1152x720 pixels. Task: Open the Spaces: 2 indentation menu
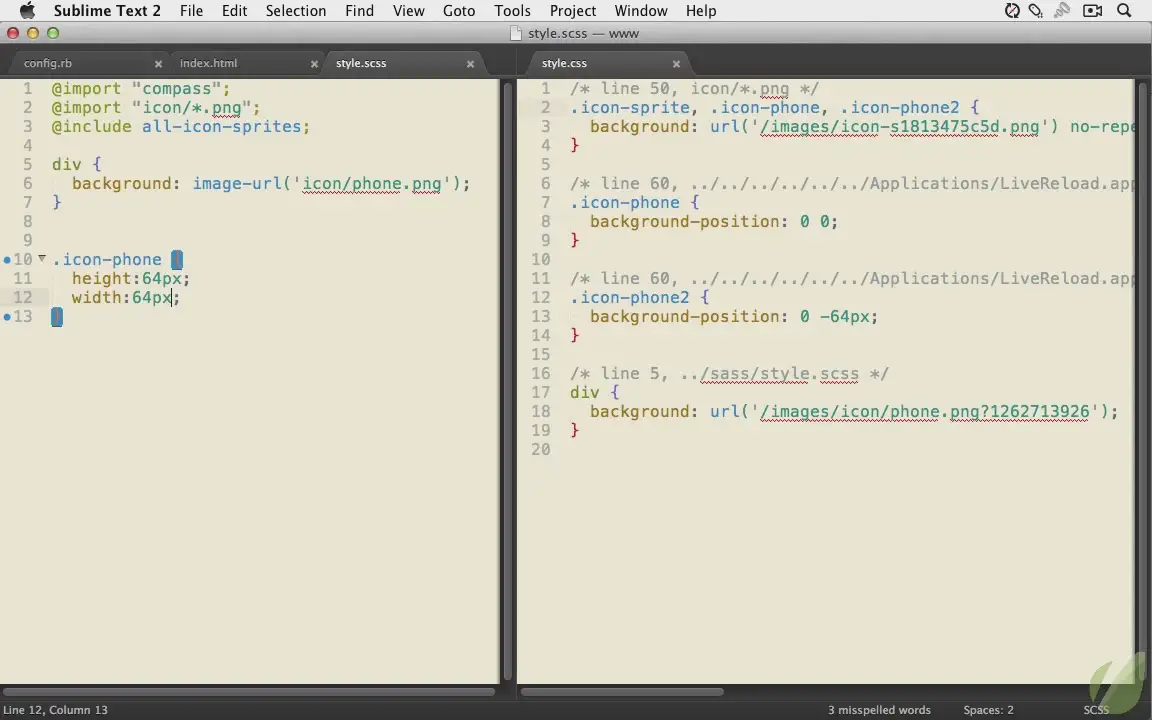[x=988, y=710]
